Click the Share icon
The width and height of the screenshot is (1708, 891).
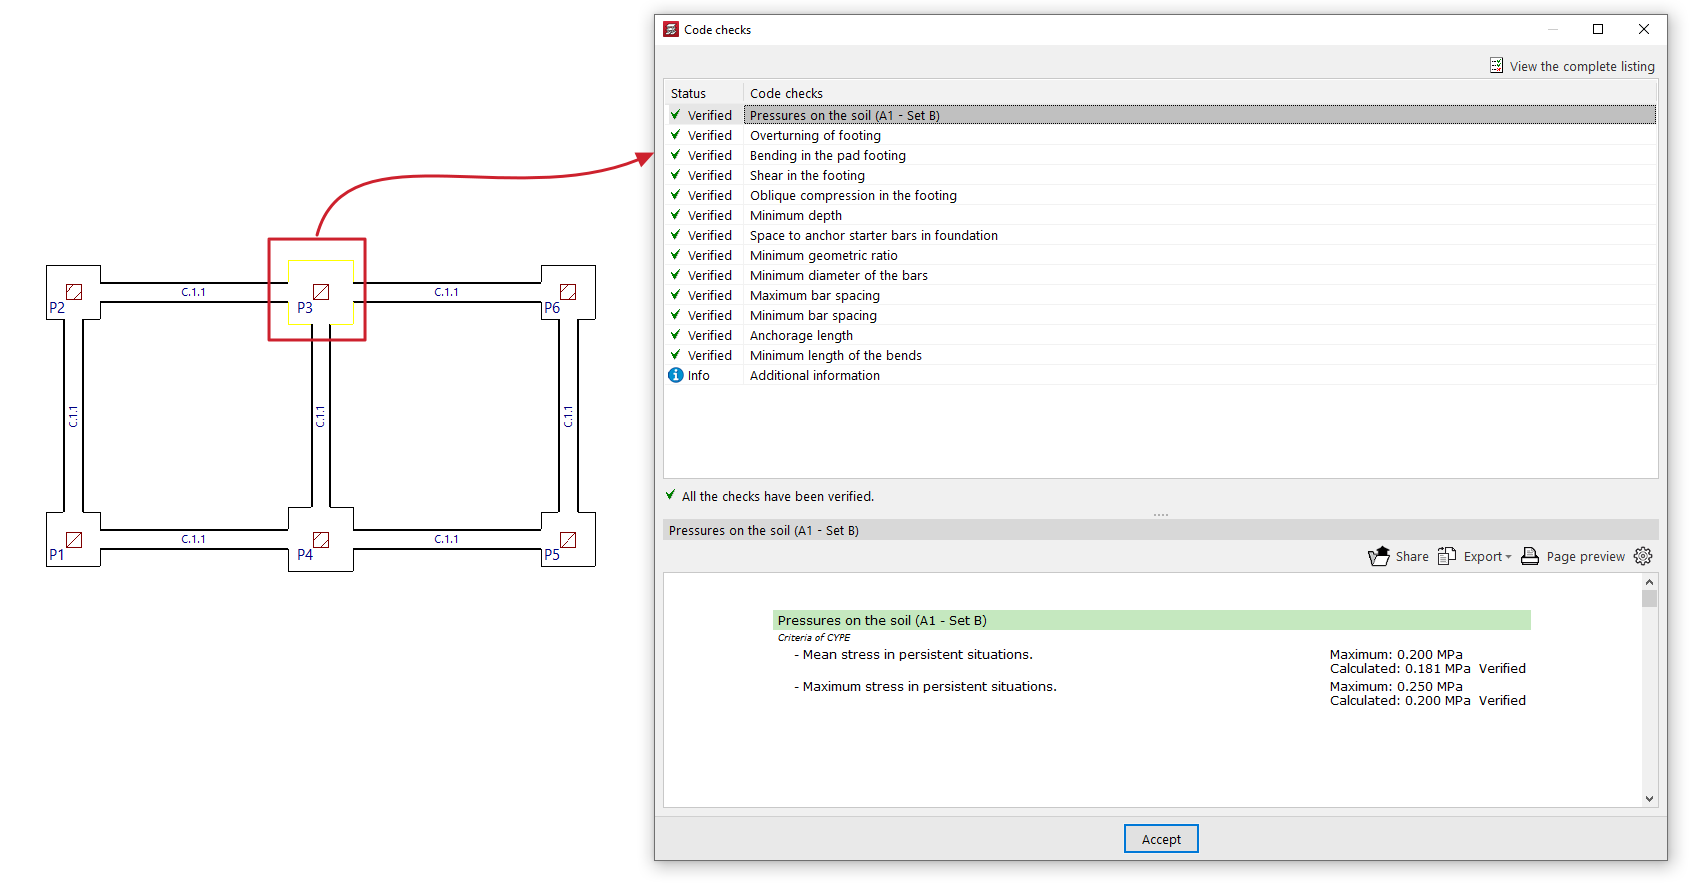(x=1379, y=556)
